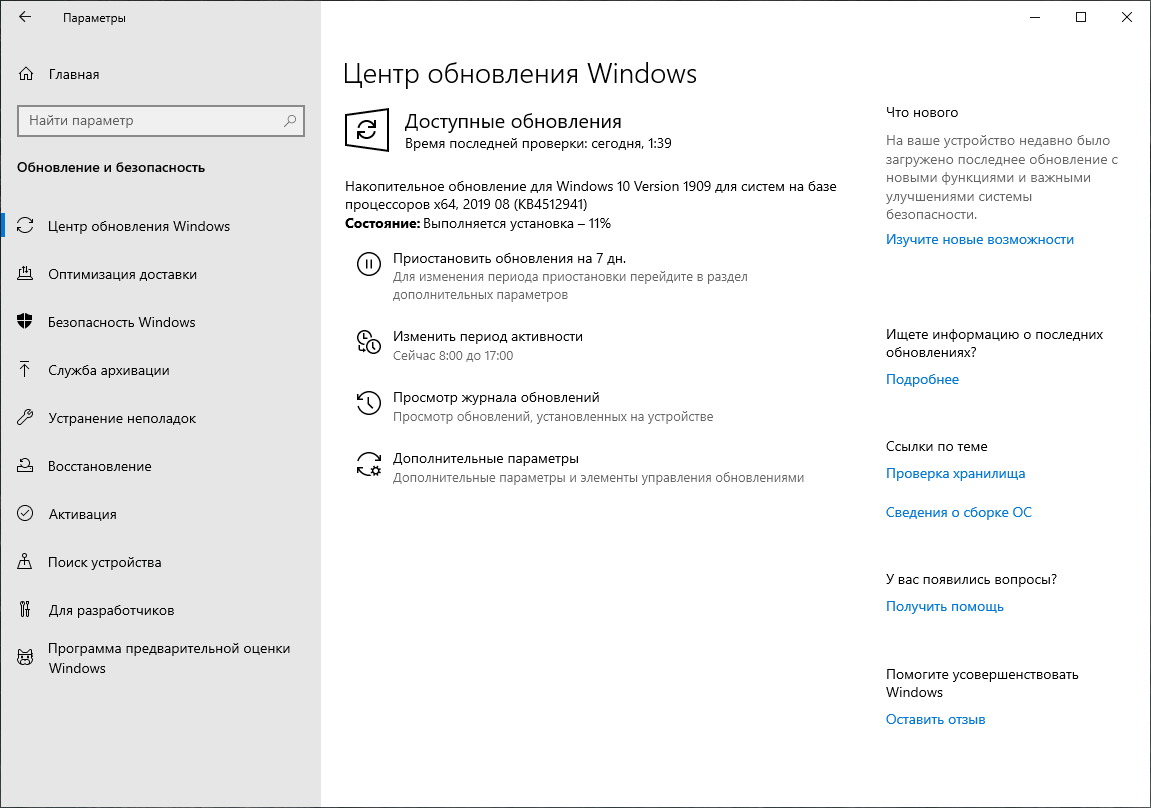Click the Активация checkmark icon
Screen dimensions: 1151x808
click(23, 514)
